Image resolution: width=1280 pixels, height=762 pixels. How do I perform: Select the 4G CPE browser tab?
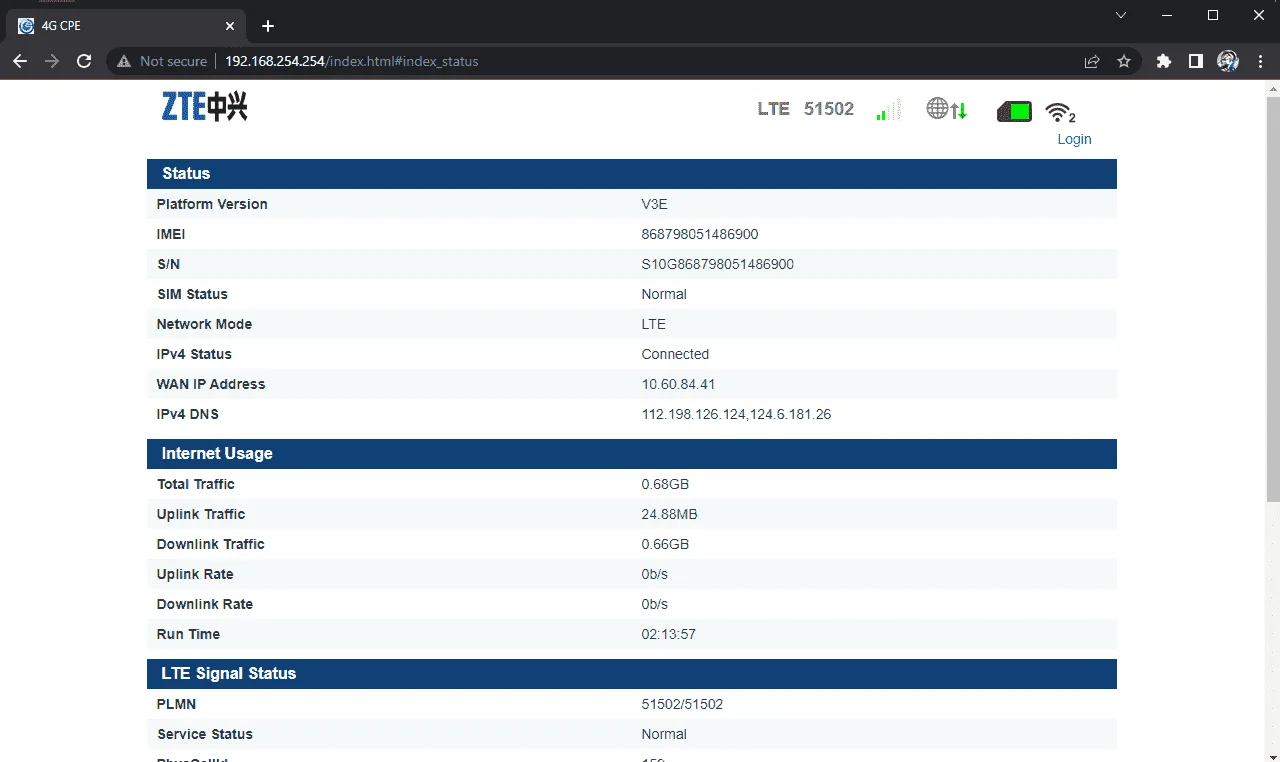pos(126,26)
